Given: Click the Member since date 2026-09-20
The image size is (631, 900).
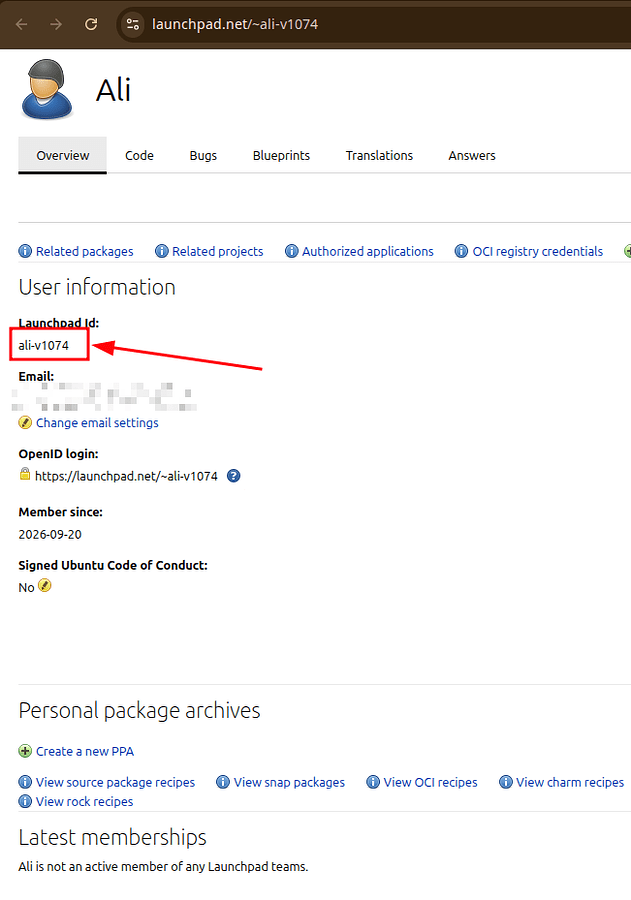Looking at the screenshot, I should coord(50,534).
